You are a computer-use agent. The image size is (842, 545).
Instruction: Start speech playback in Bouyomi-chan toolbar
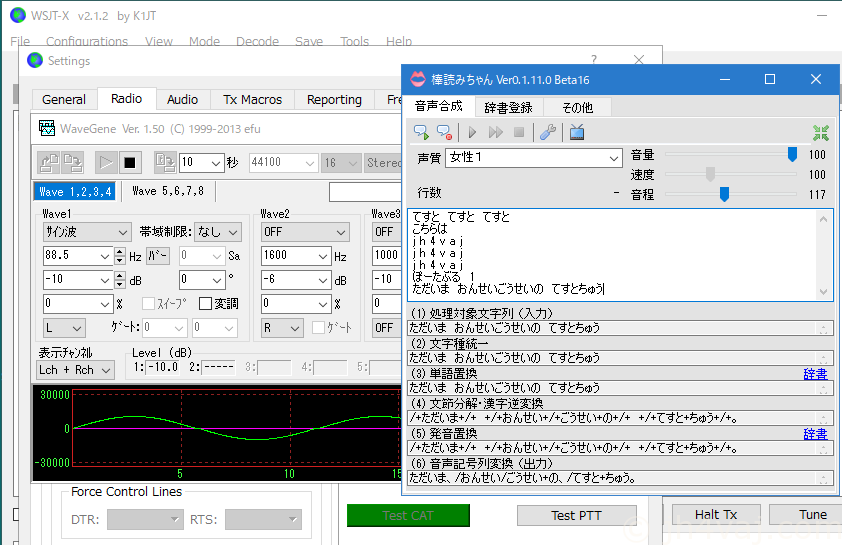coord(421,132)
